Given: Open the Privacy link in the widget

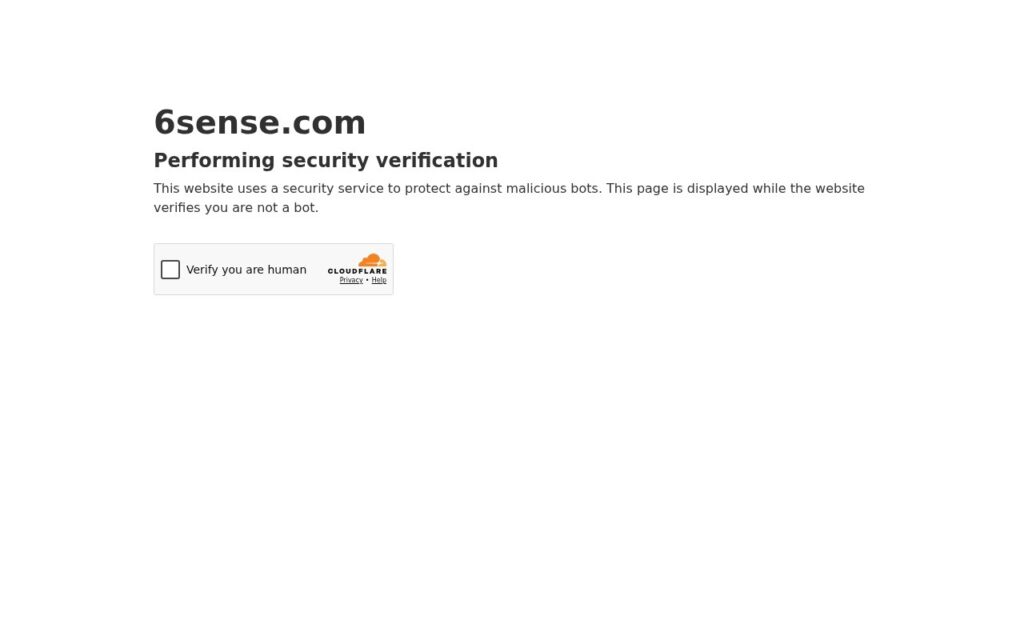Looking at the screenshot, I should point(351,280).
